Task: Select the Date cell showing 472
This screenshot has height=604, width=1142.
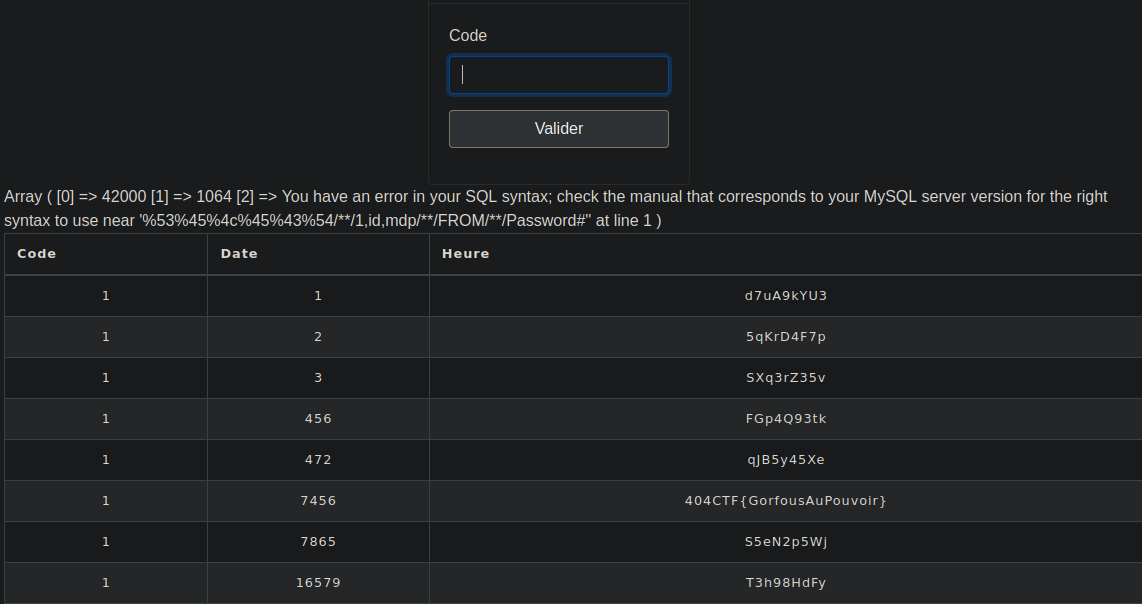Action: click(x=318, y=460)
